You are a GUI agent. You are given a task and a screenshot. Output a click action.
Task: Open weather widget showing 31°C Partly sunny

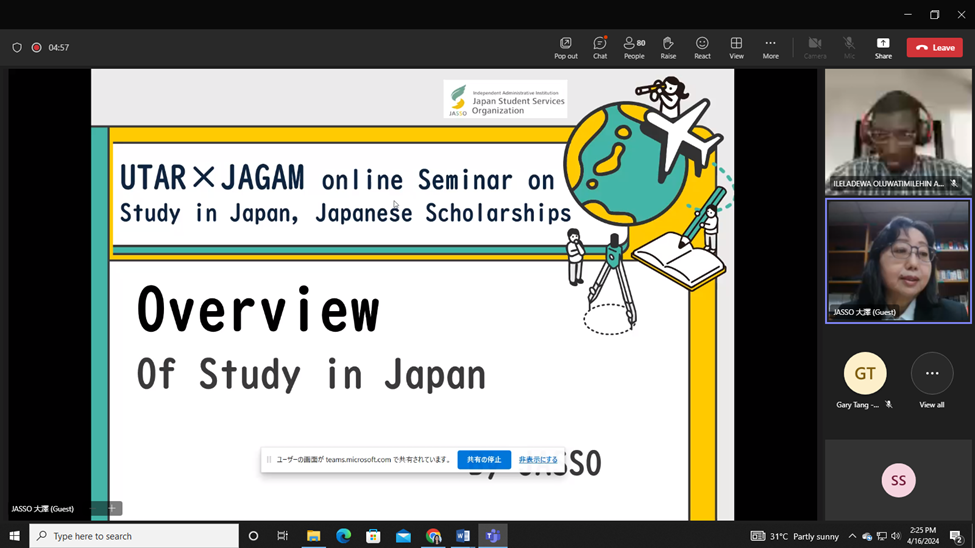tap(795, 536)
